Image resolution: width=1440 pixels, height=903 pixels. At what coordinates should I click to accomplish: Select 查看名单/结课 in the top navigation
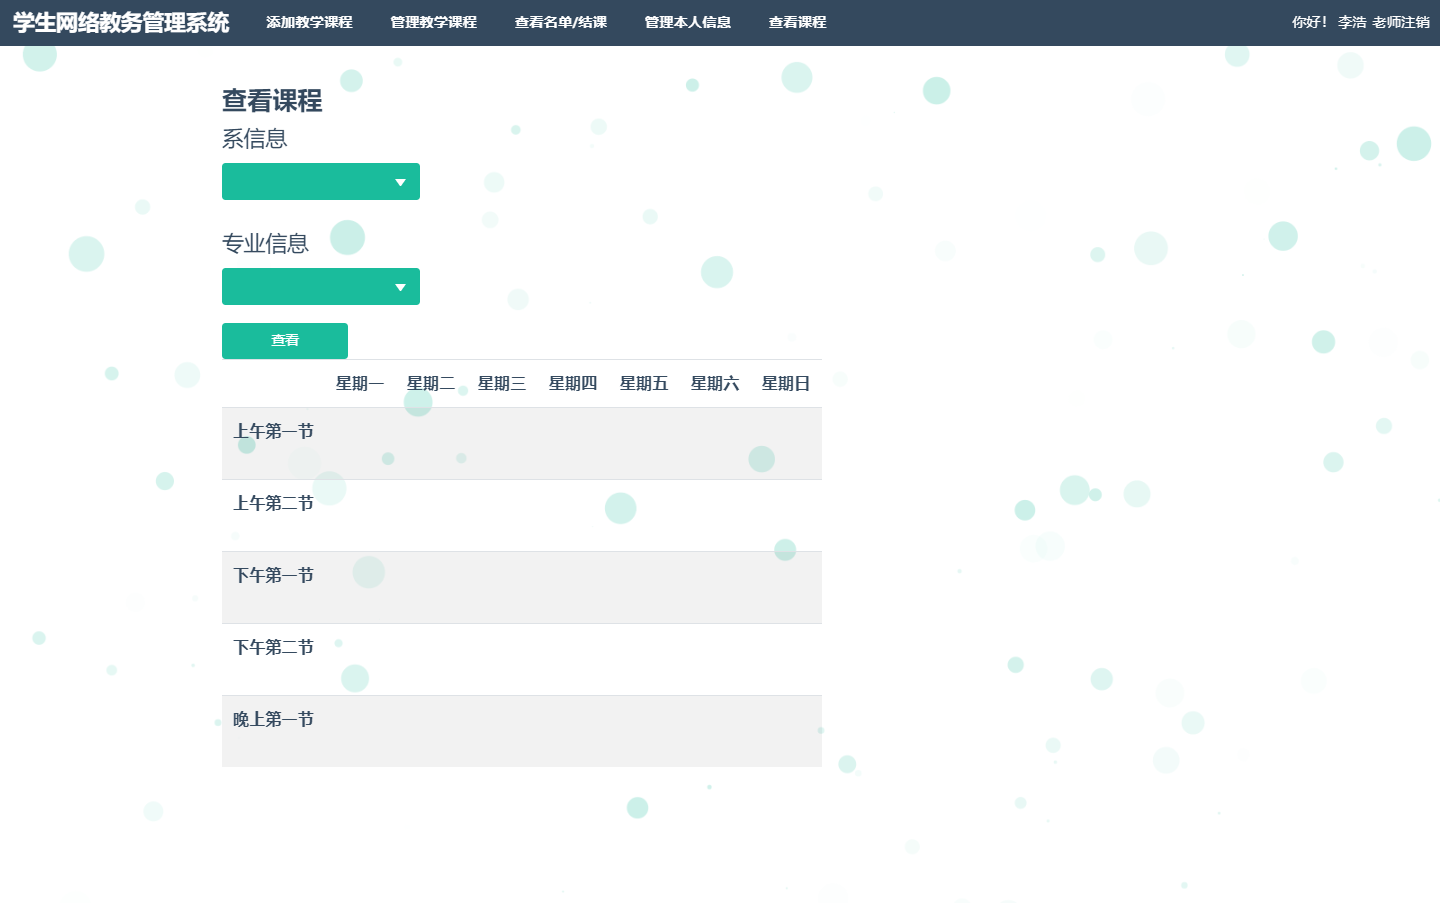tap(561, 22)
